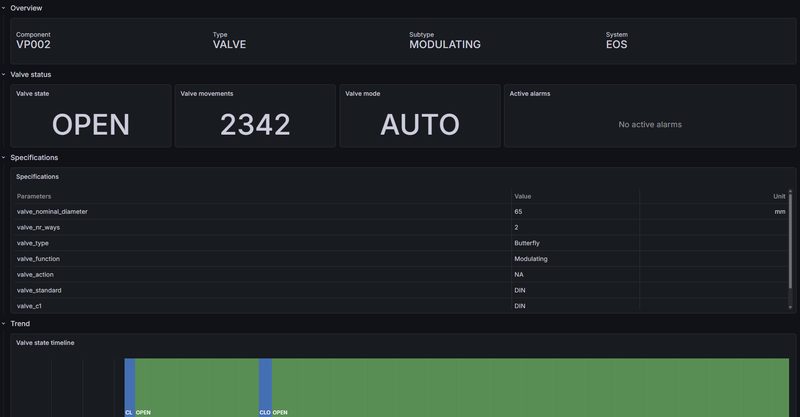Click the Butterfly value cell

(575, 243)
